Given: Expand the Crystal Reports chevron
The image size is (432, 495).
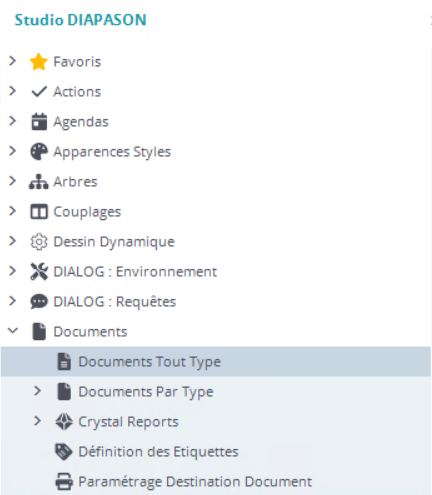Looking at the screenshot, I should 37,421.
